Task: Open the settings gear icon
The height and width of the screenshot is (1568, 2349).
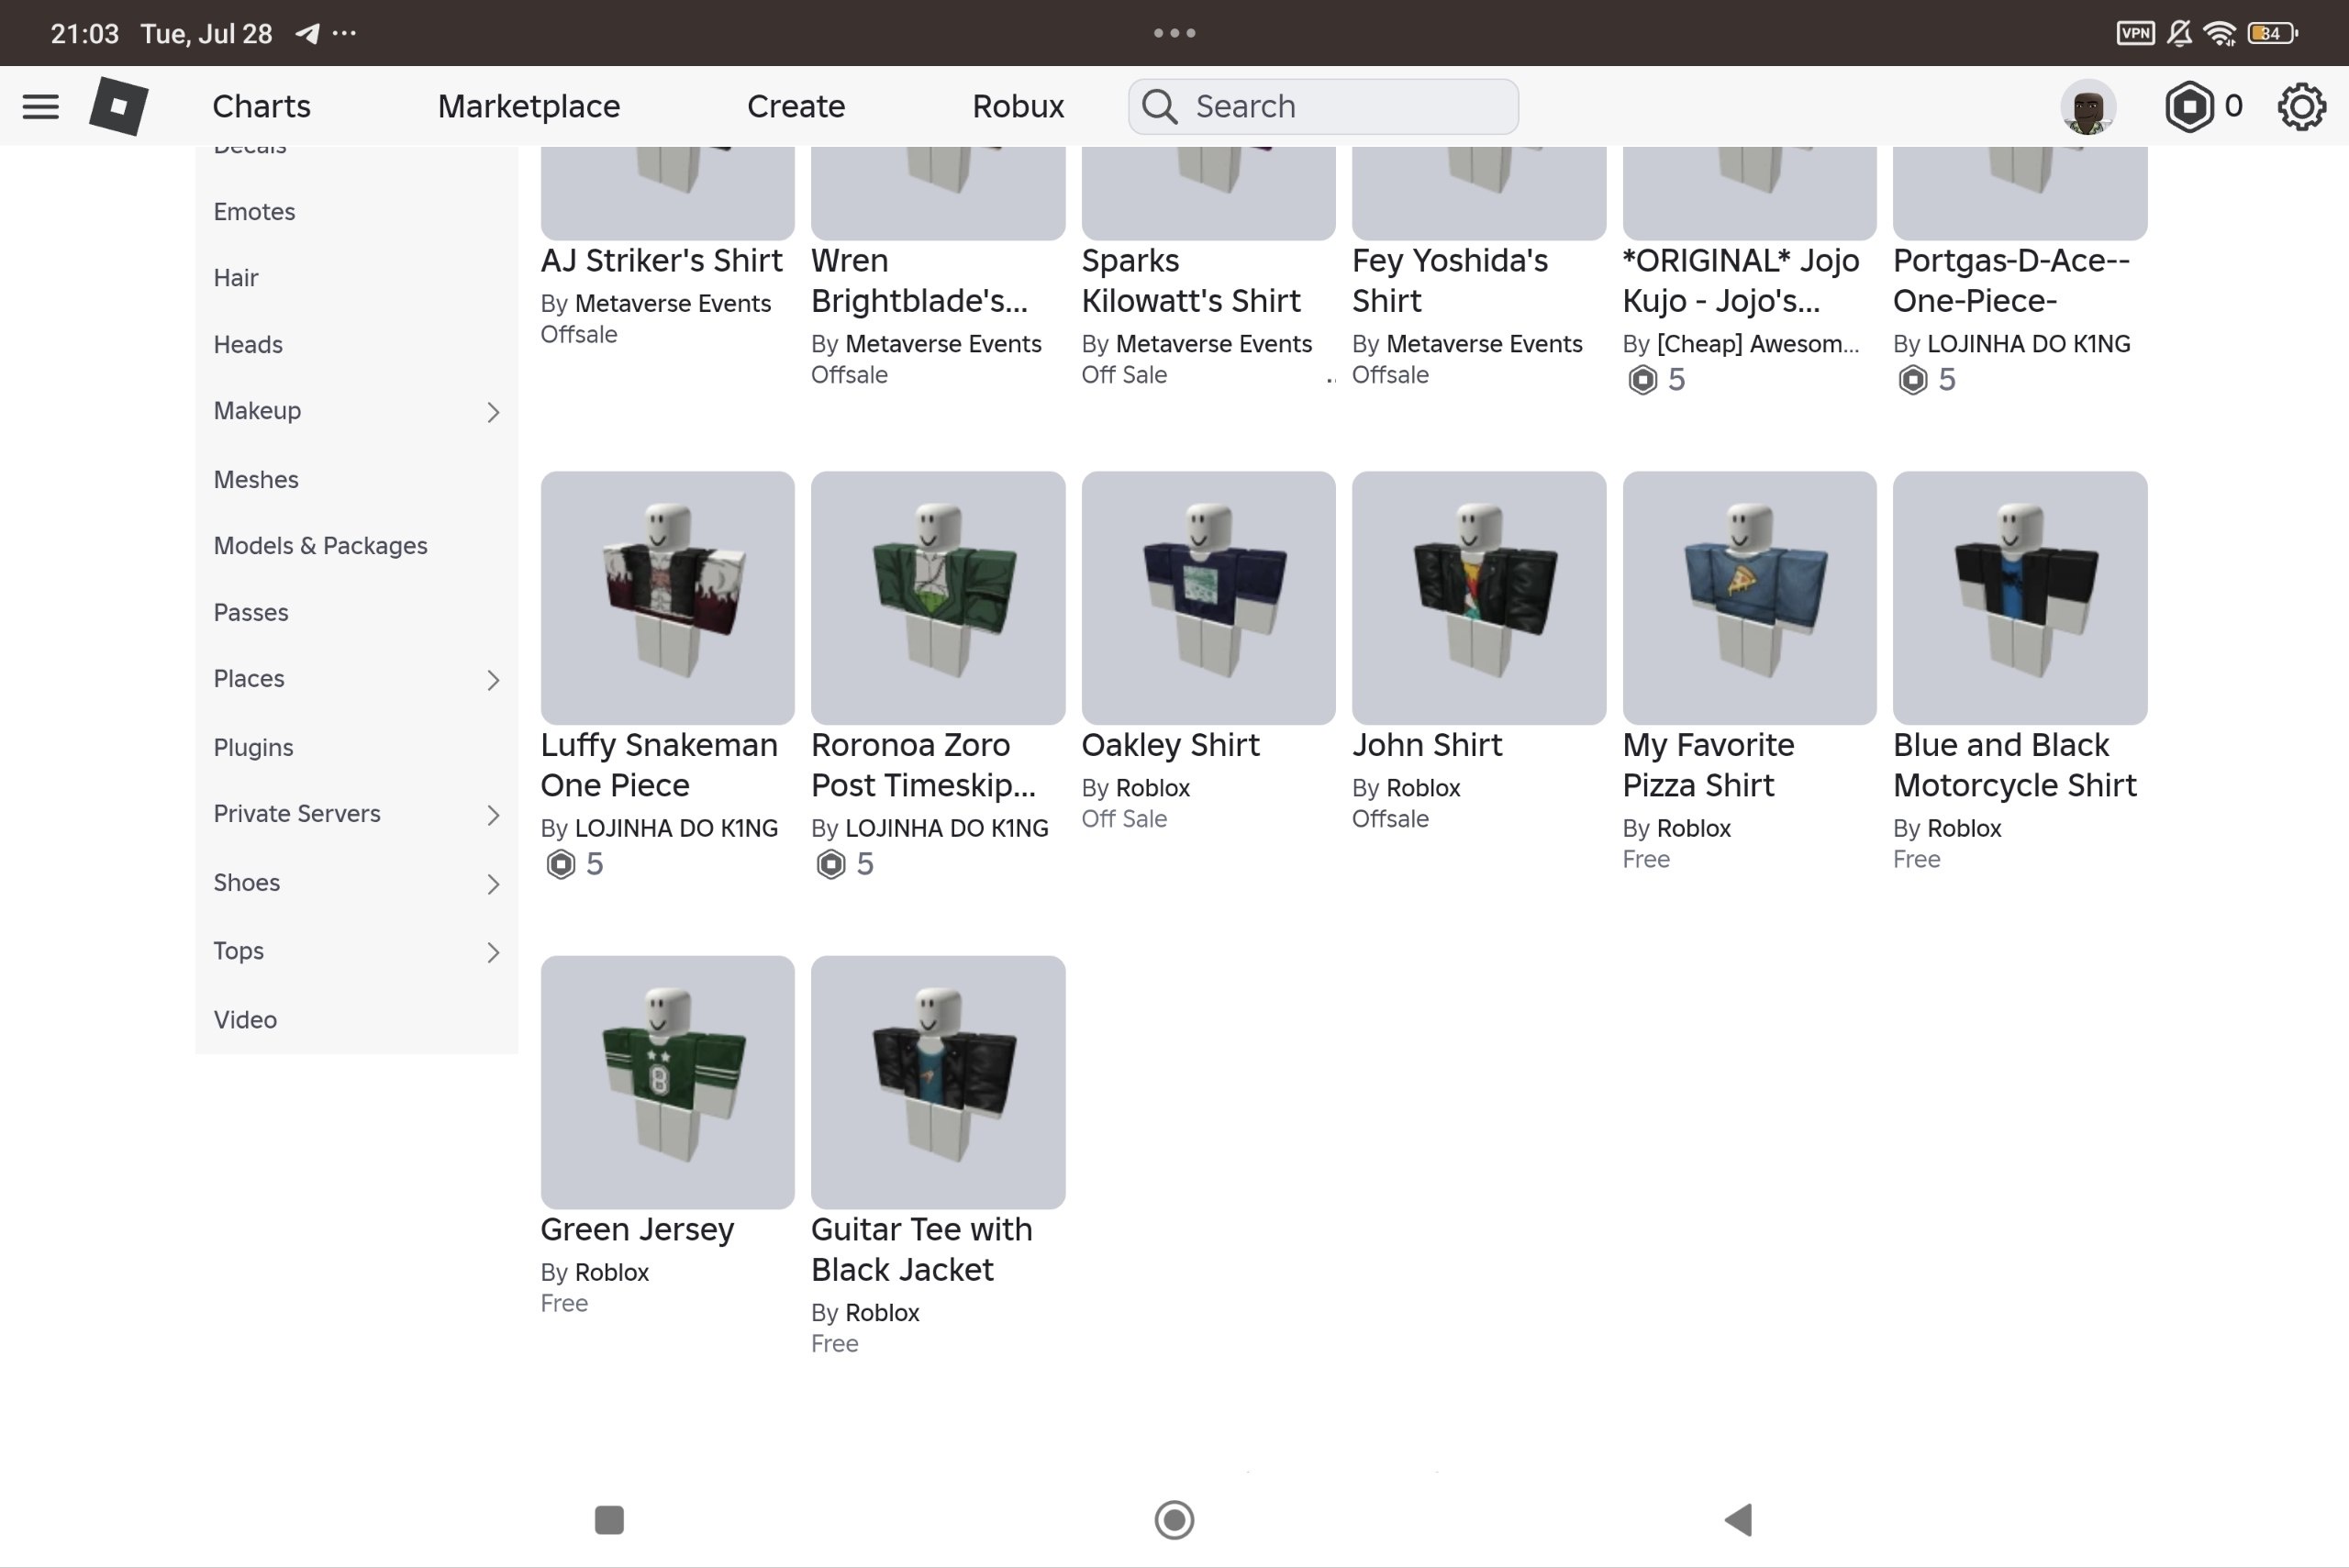Action: (2301, 106)
